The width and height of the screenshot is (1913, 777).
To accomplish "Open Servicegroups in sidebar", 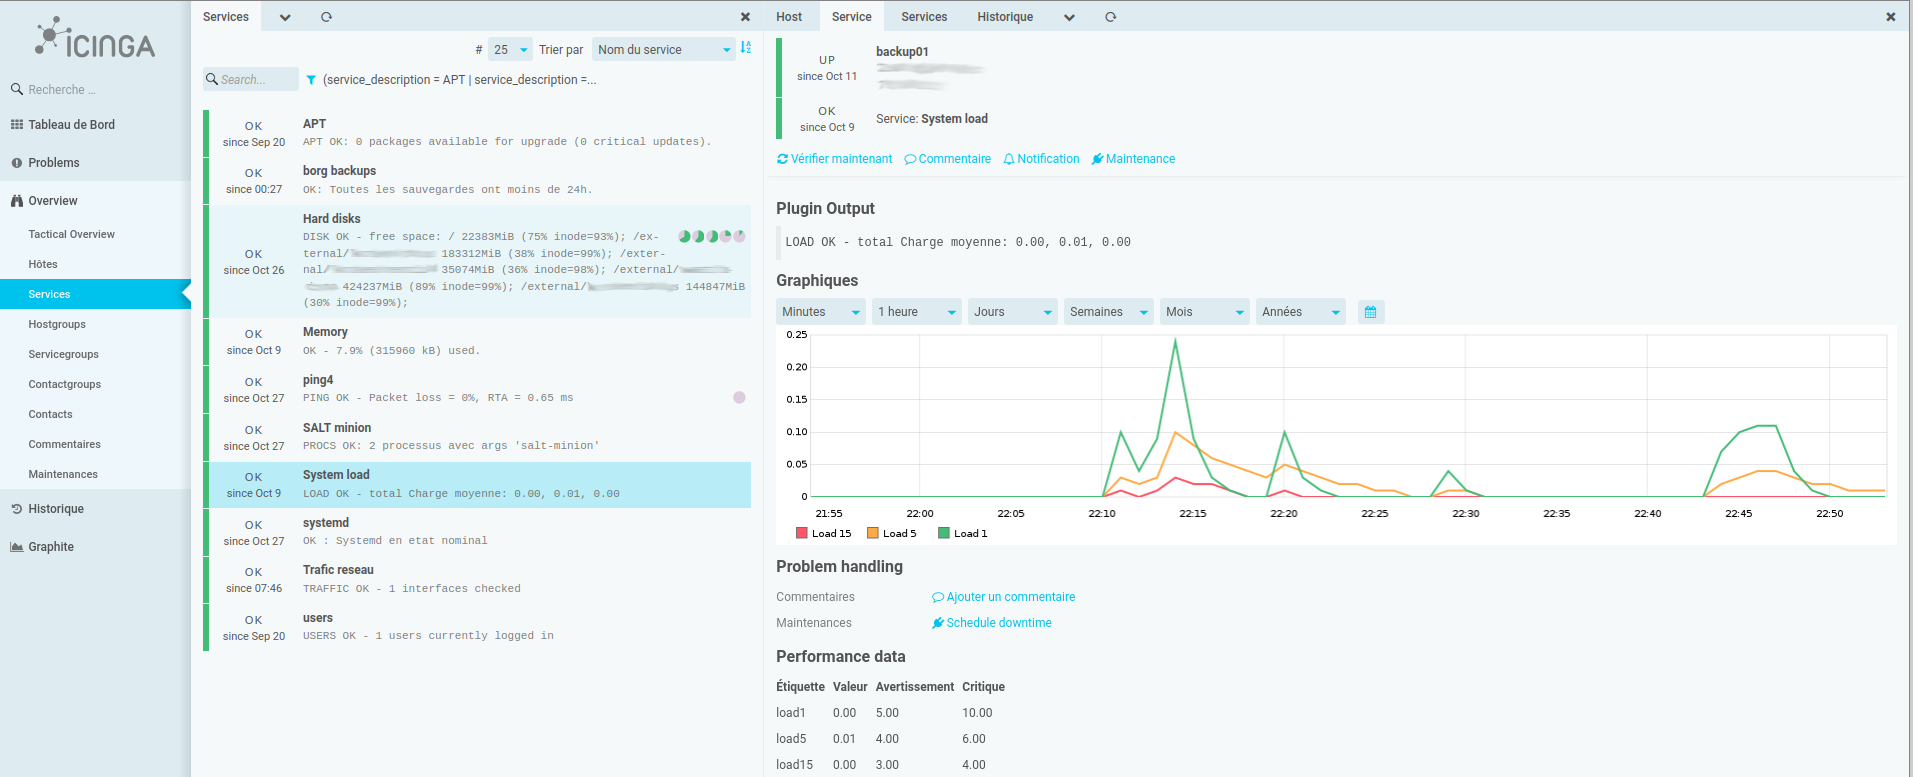I will pos(63,354).
